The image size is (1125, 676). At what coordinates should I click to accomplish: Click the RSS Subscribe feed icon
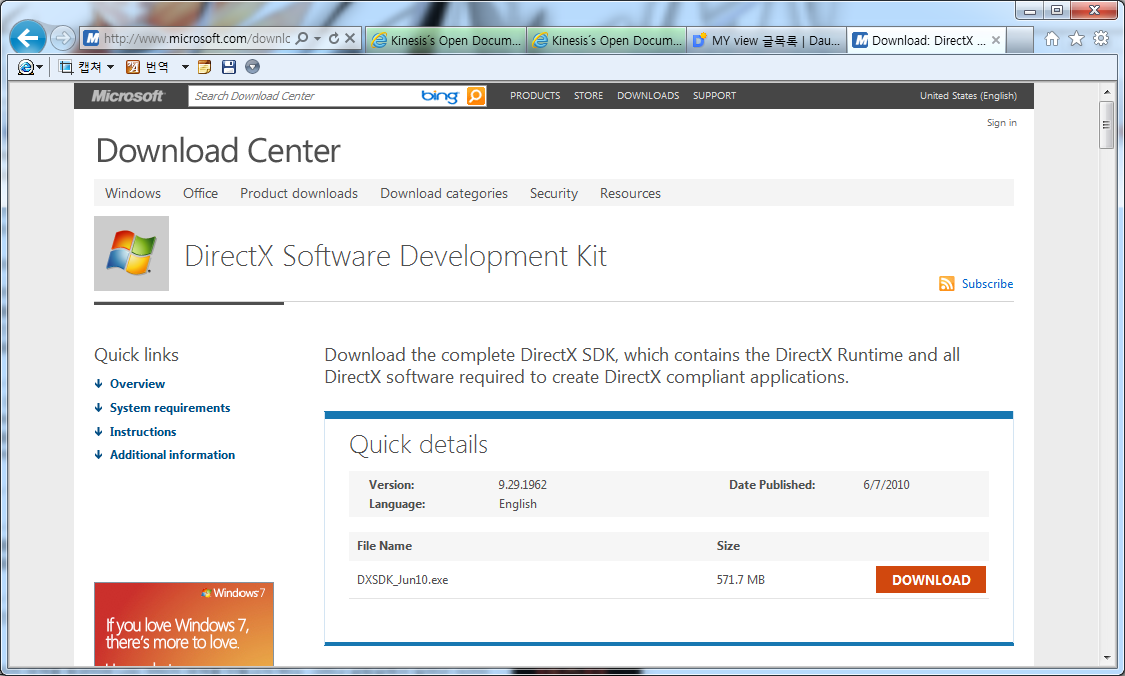(946, 283)
